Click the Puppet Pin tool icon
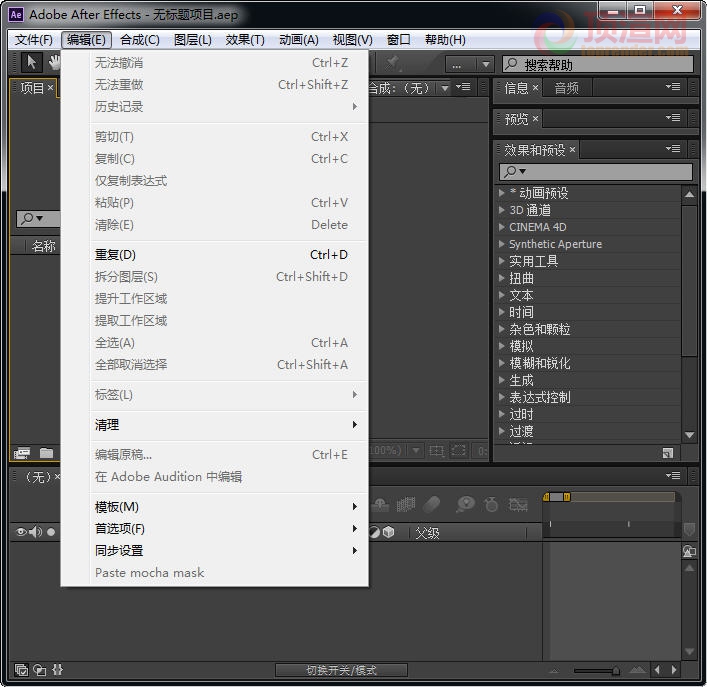Image resolution: width=707 pixels, height=687 pixels. pos(392,63)
